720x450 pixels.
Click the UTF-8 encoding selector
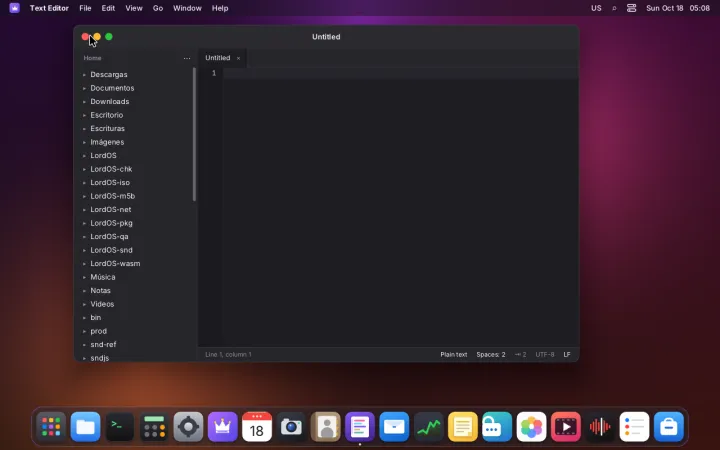[545, 354]
